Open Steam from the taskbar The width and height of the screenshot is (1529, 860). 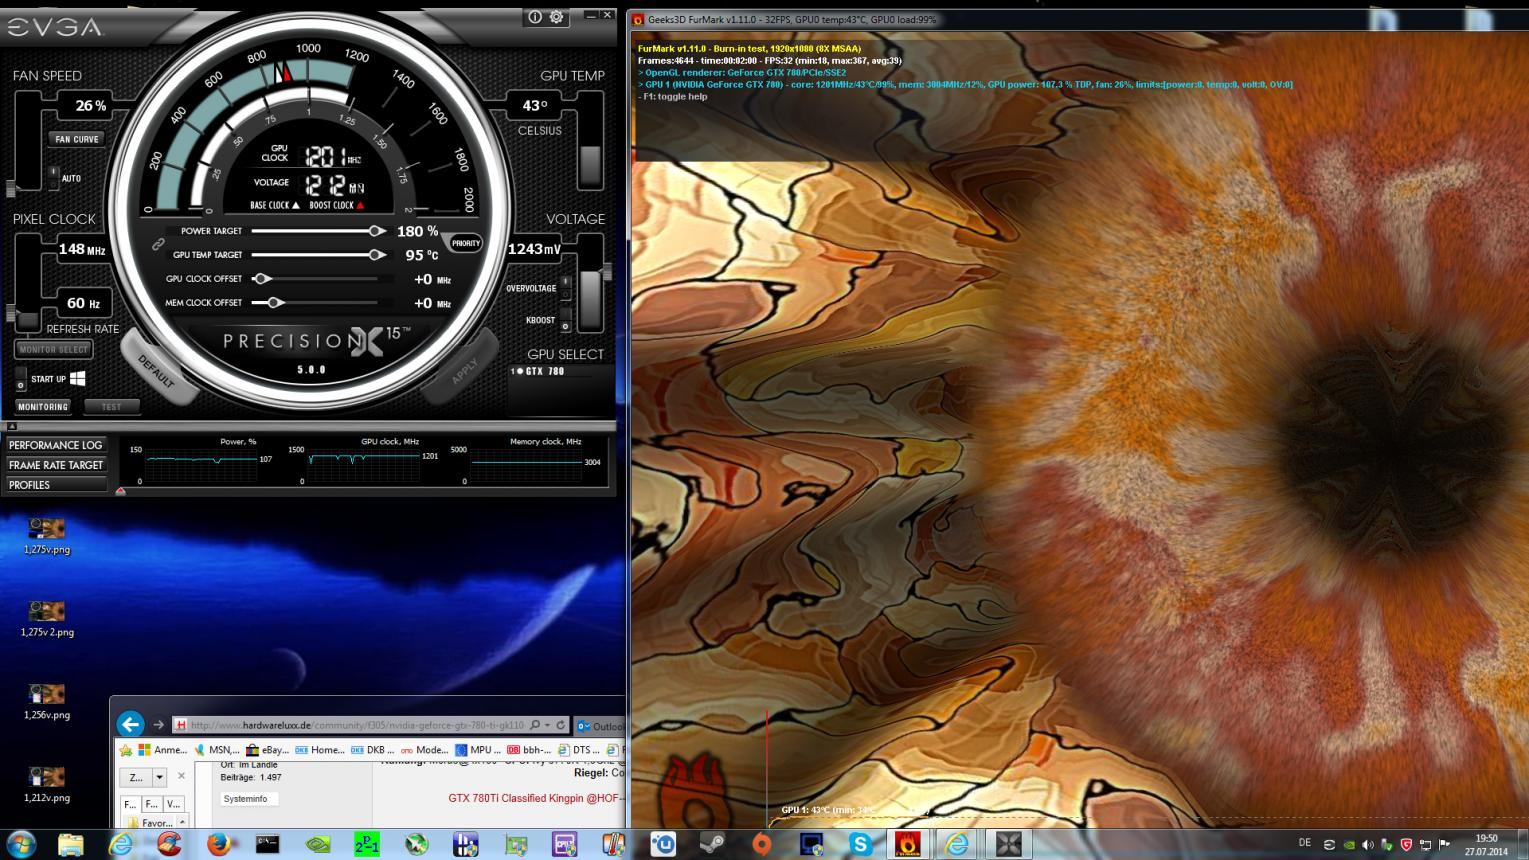pyautogui.click(x=711, y=844)
